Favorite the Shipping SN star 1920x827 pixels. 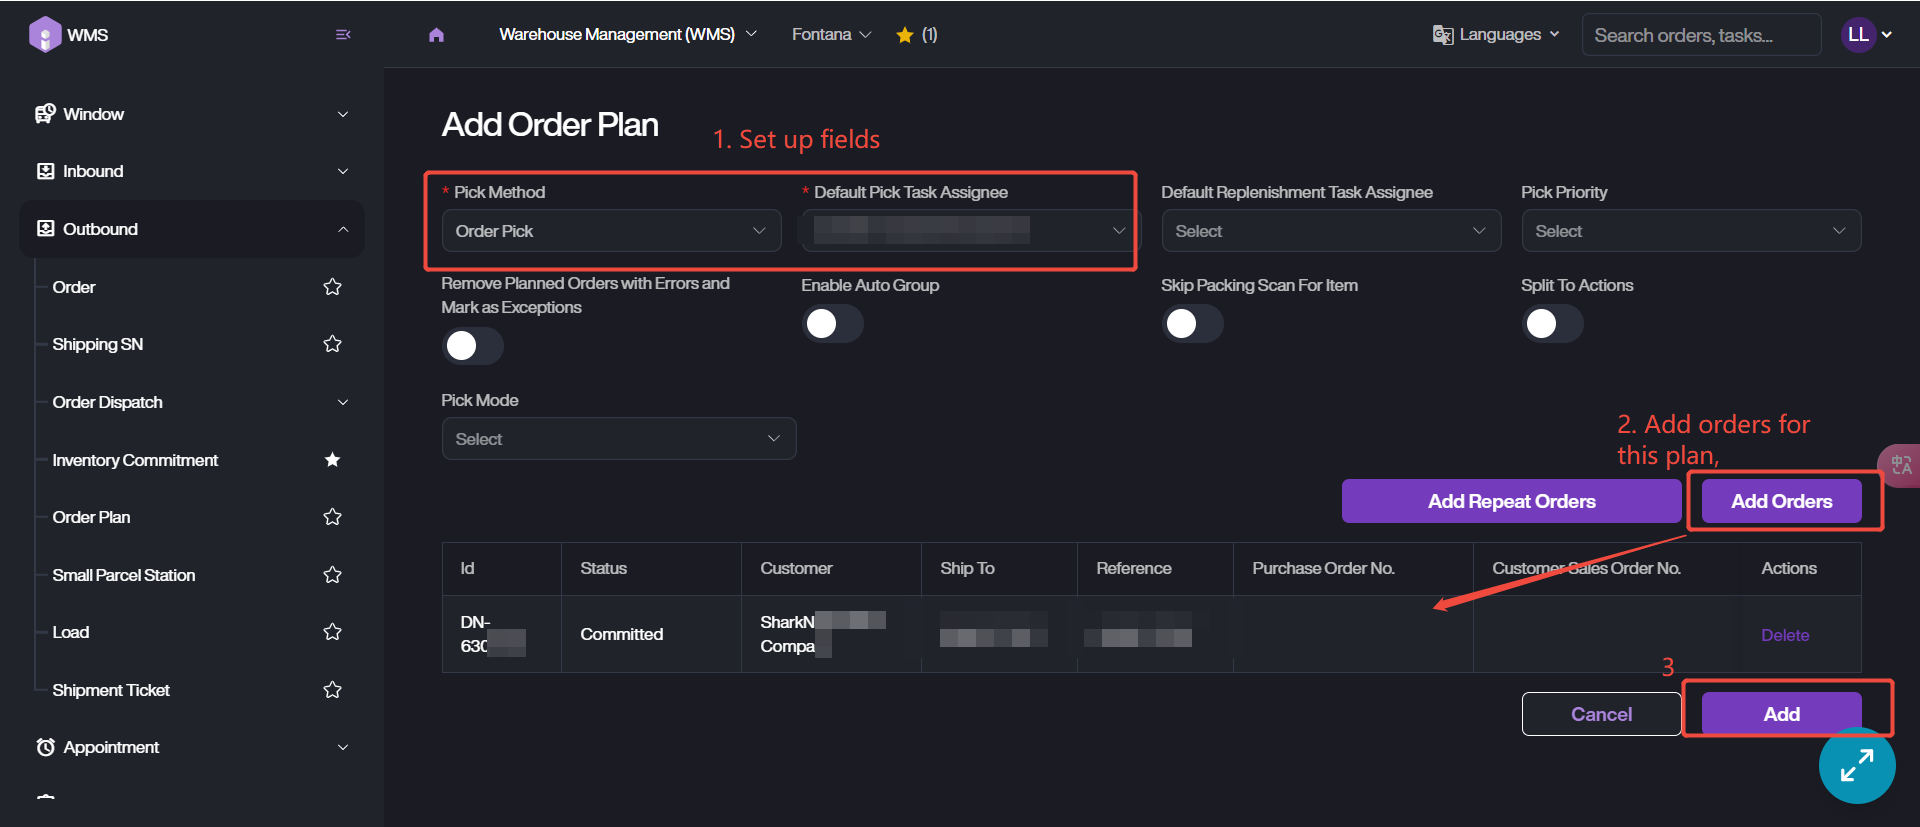point(333,344)
